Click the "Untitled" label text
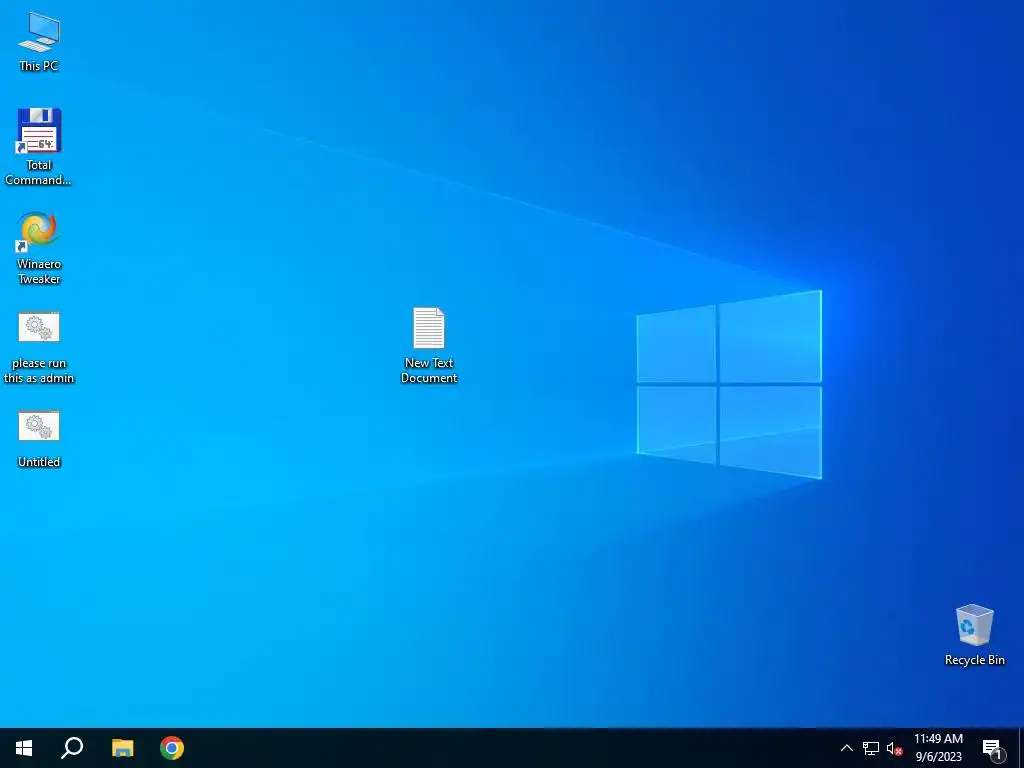The width and height of the screenshot is (1024, 768). pos(39,462)
